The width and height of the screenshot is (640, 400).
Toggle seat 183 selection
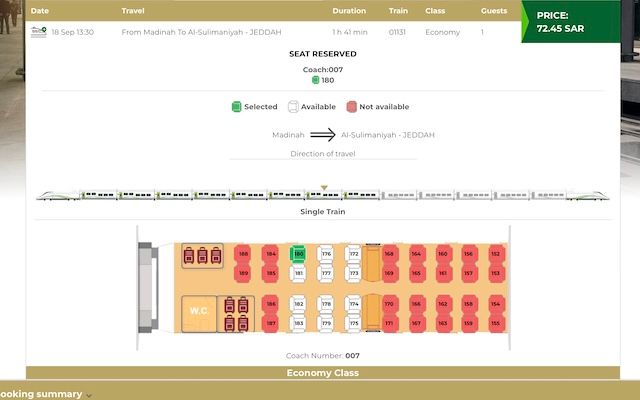tap(298, 322)
